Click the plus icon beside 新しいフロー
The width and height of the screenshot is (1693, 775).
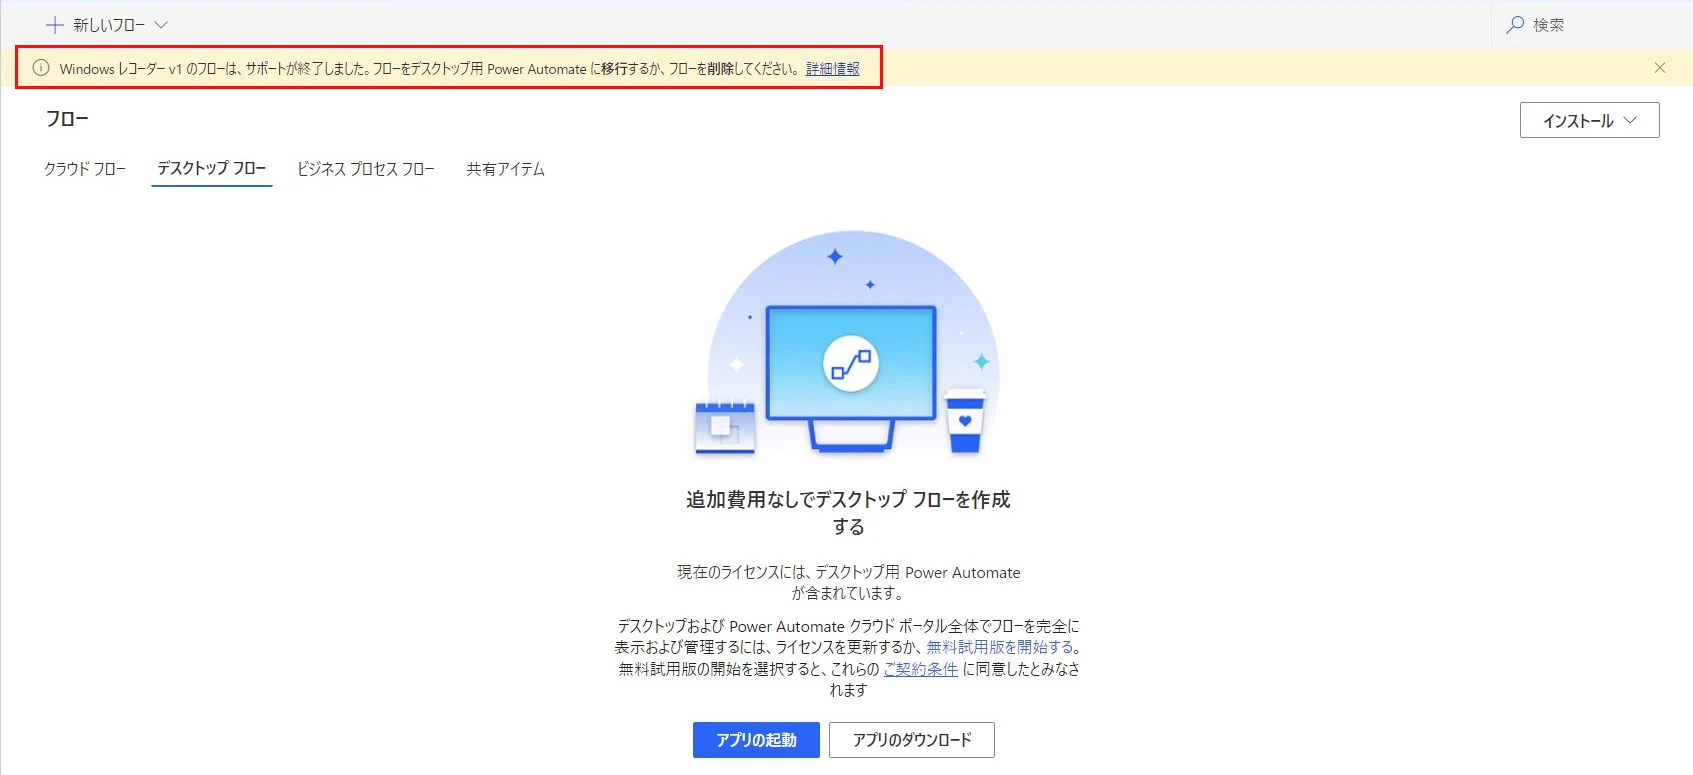click(x=55, y=25)
